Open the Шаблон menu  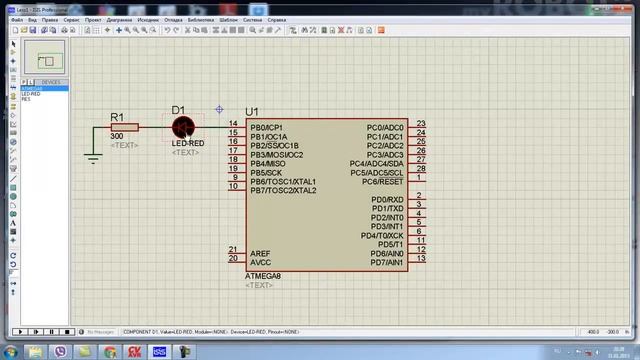tap(228, 20)
